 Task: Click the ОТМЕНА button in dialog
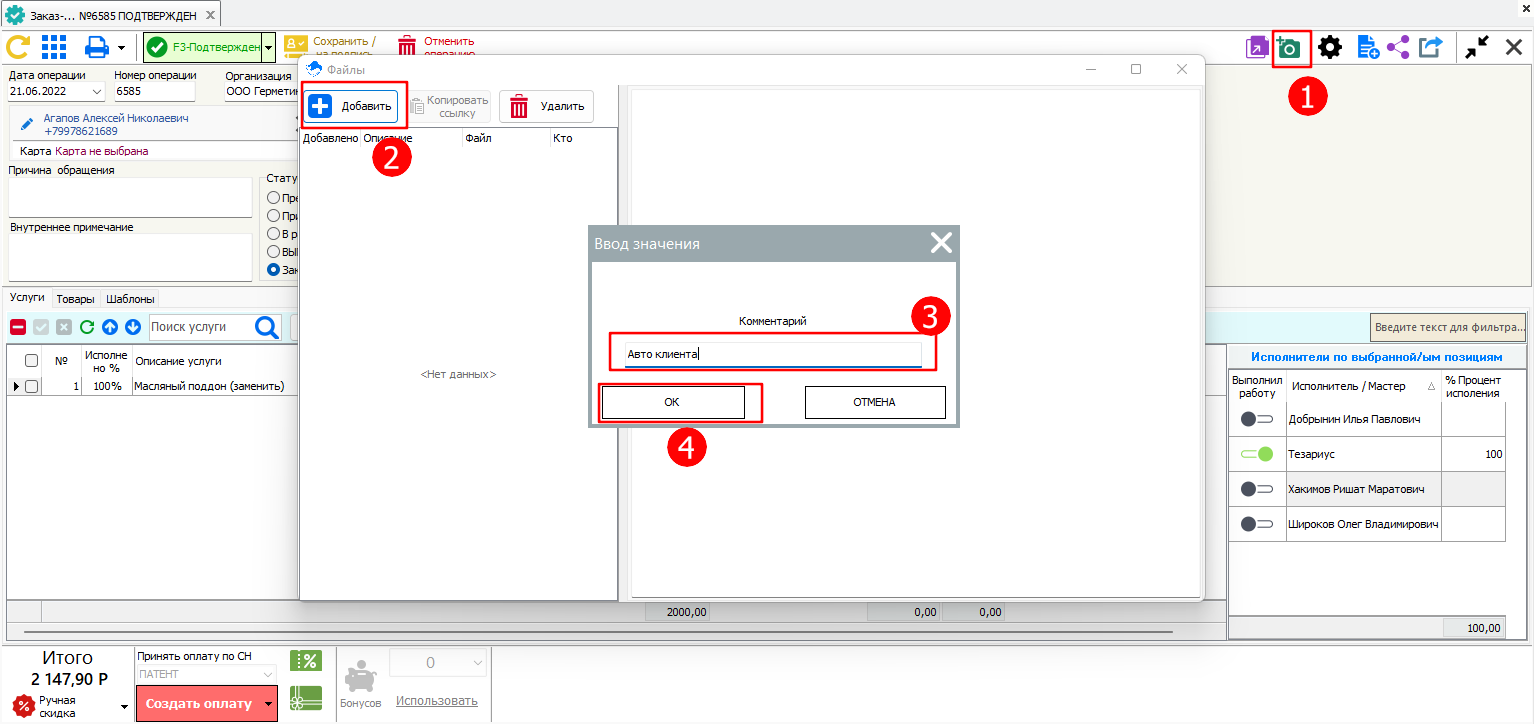tap(874, 402)
